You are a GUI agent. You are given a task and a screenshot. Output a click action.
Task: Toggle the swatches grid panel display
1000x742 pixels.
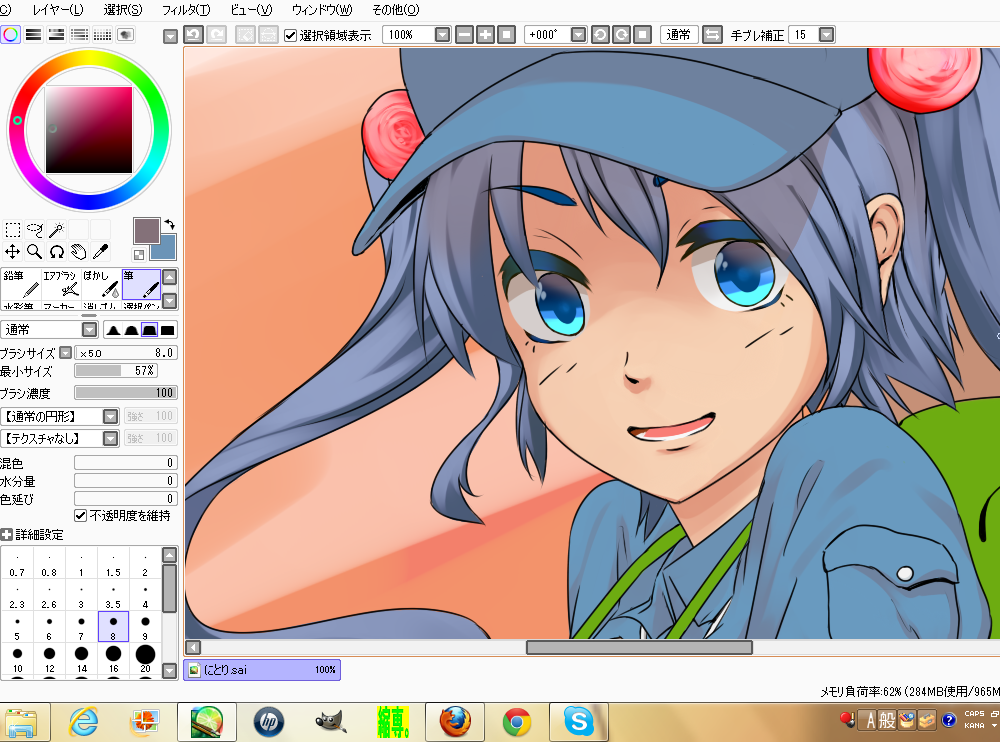(x=103, y=34)
